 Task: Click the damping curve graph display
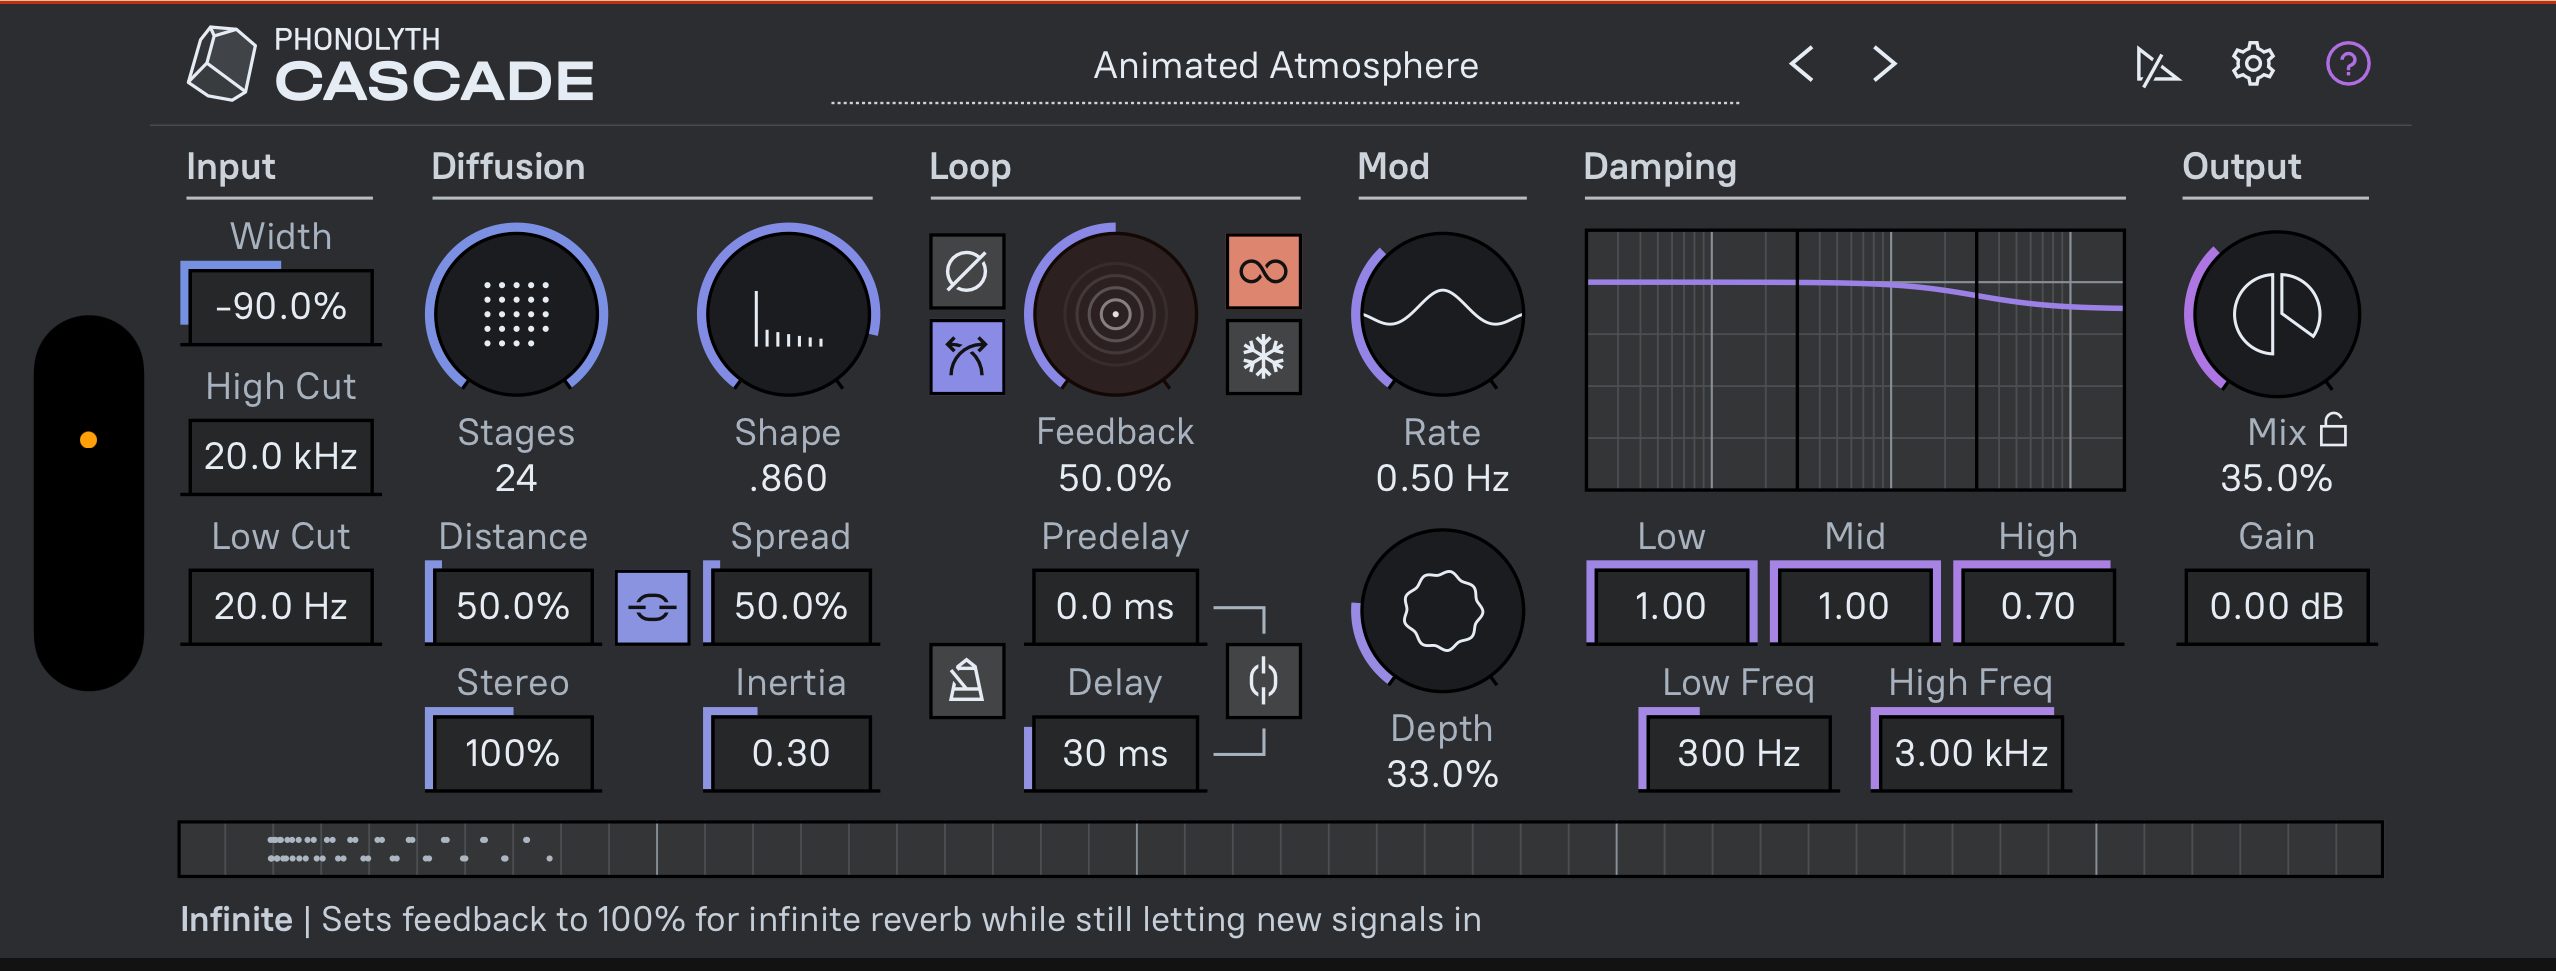(x=1855, y=360)
